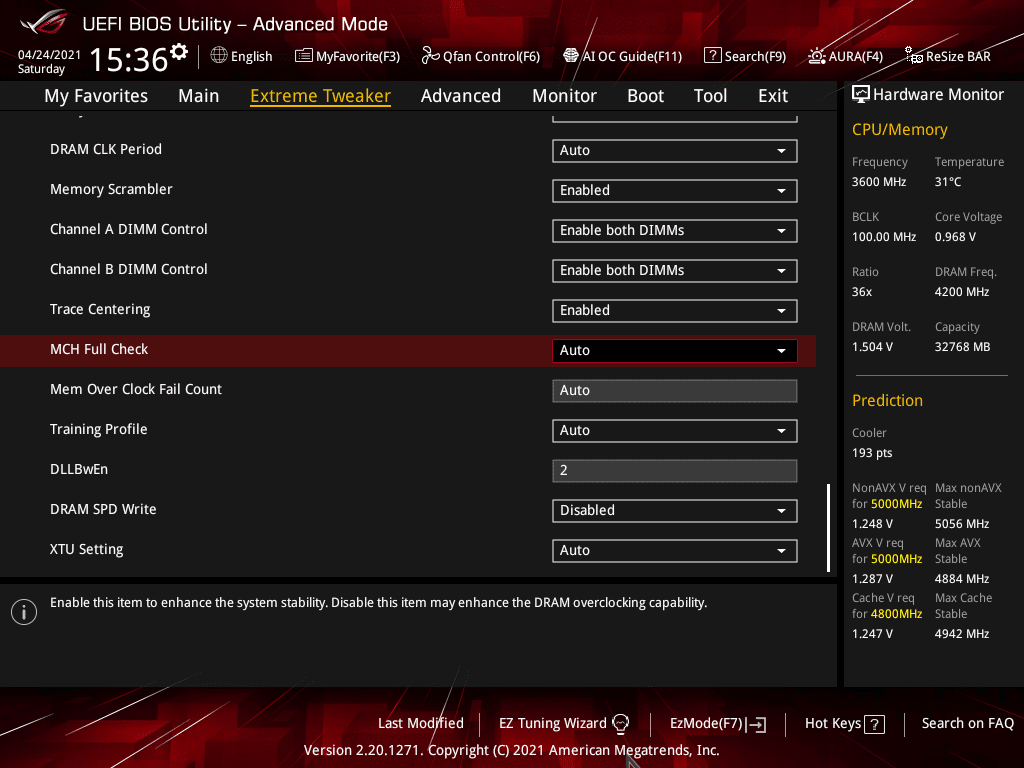Click the ROG logo icon
The image size is (1024, 768).
[x=43, y=22]
